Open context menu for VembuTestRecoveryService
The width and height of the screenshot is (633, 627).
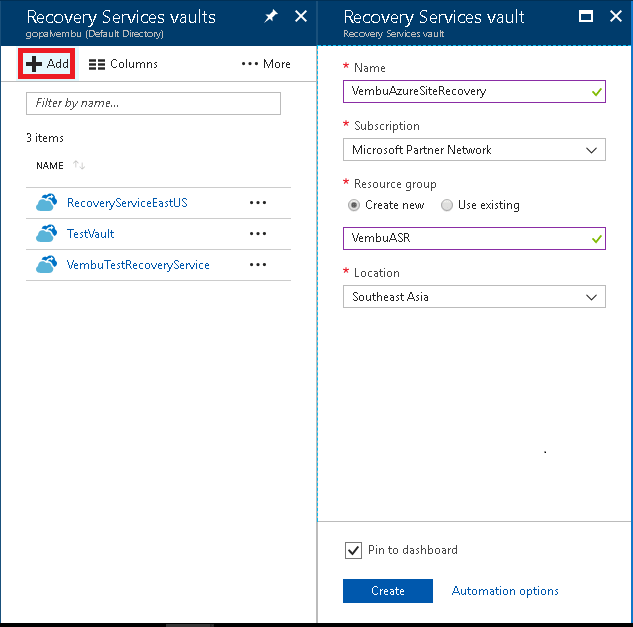click(258, 264)
